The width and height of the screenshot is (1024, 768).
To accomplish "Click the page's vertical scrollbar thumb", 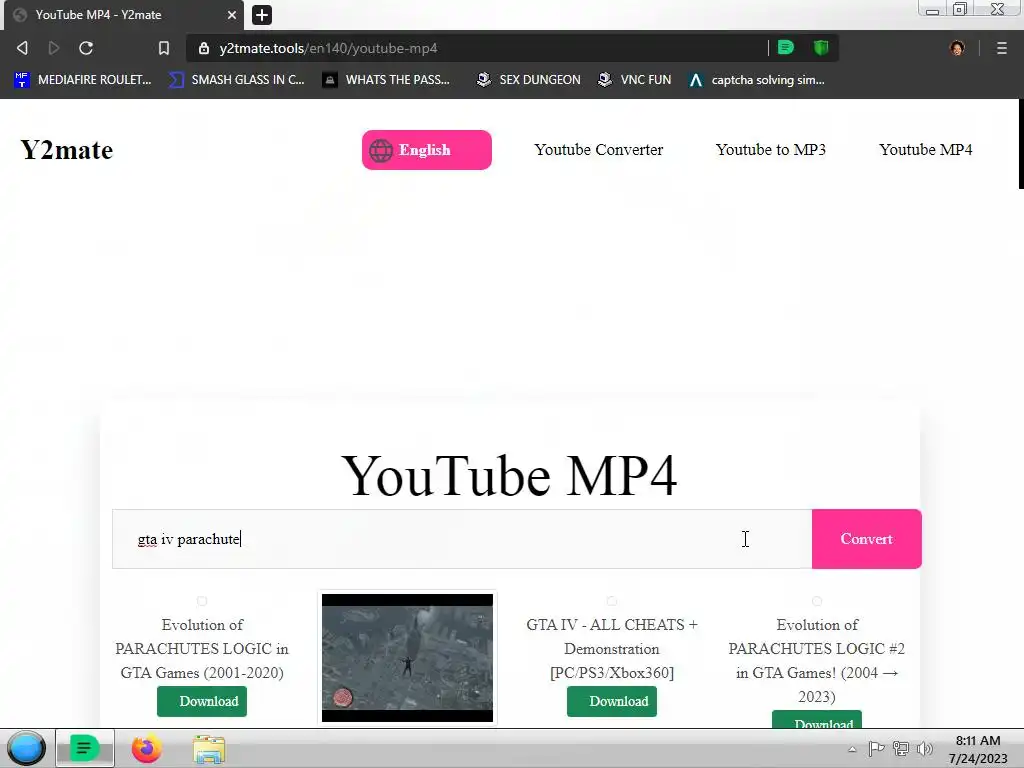I will click(1021, 144).
